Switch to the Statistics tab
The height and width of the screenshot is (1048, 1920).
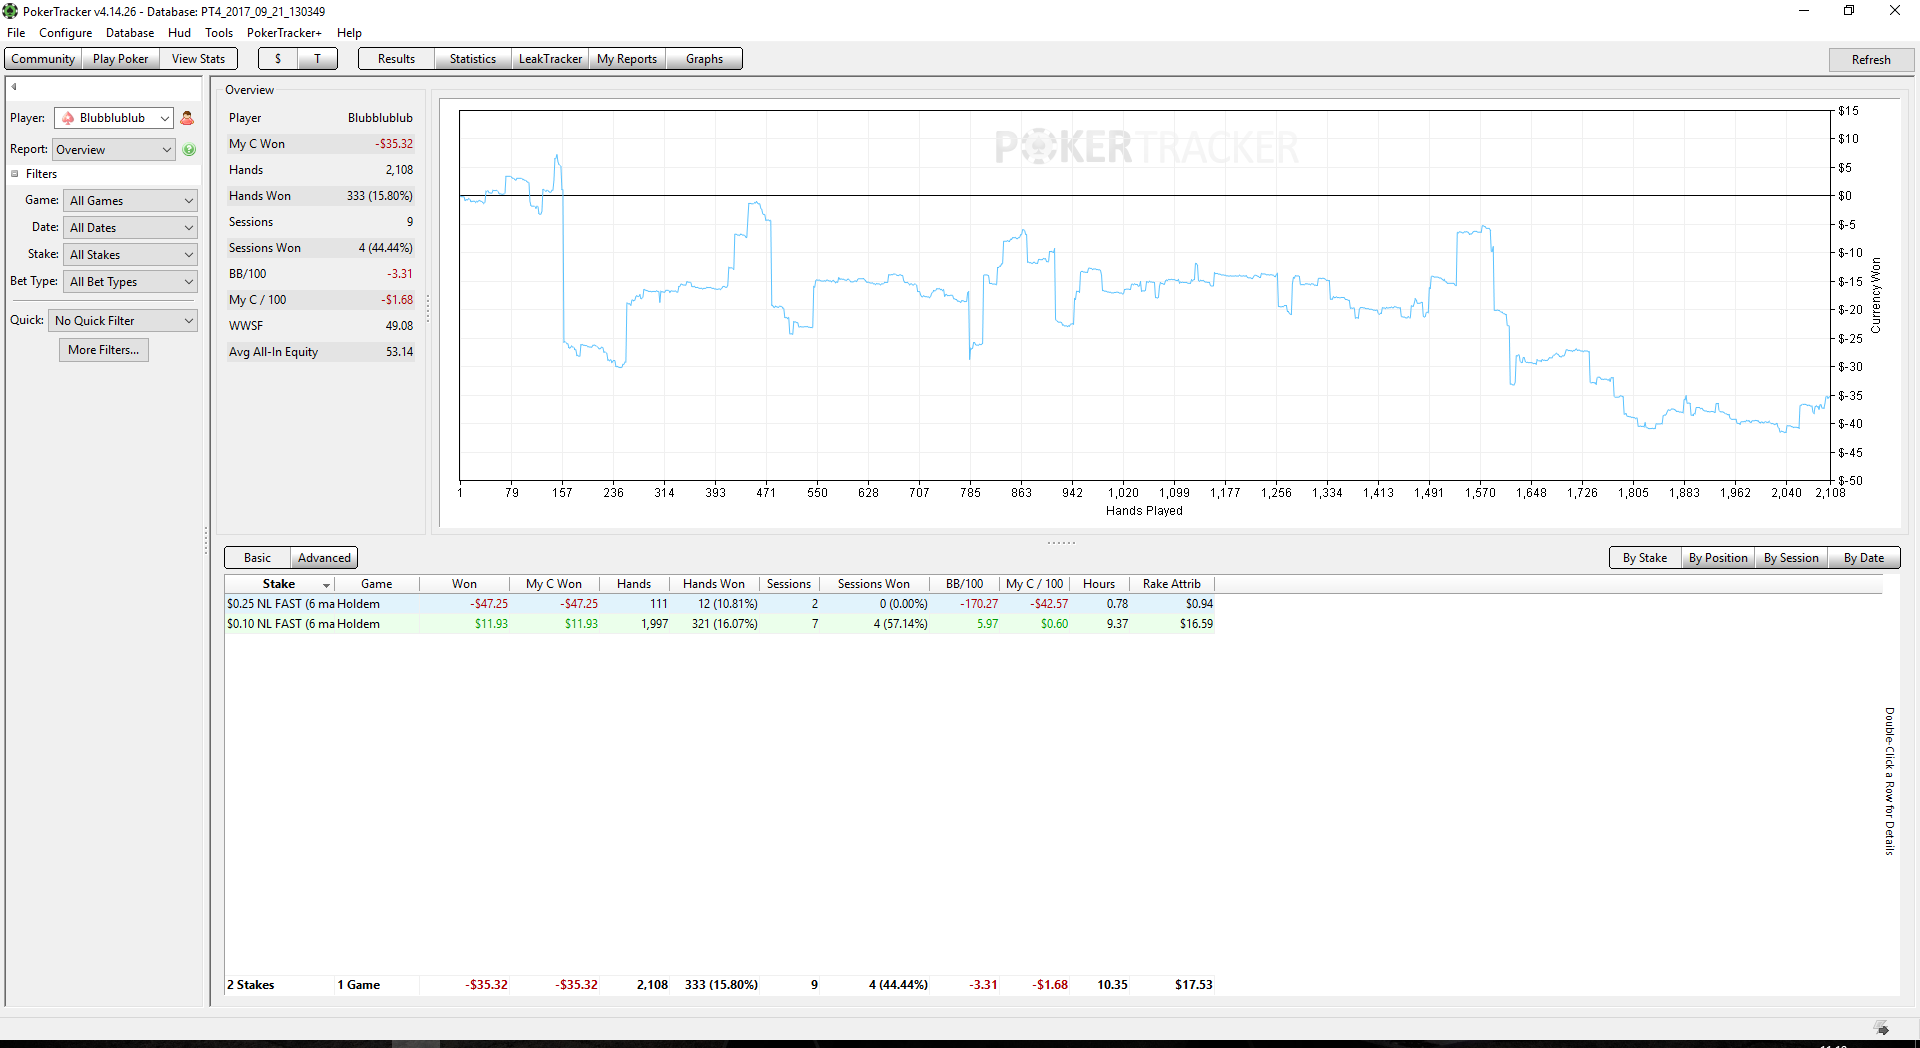(473, 59)
